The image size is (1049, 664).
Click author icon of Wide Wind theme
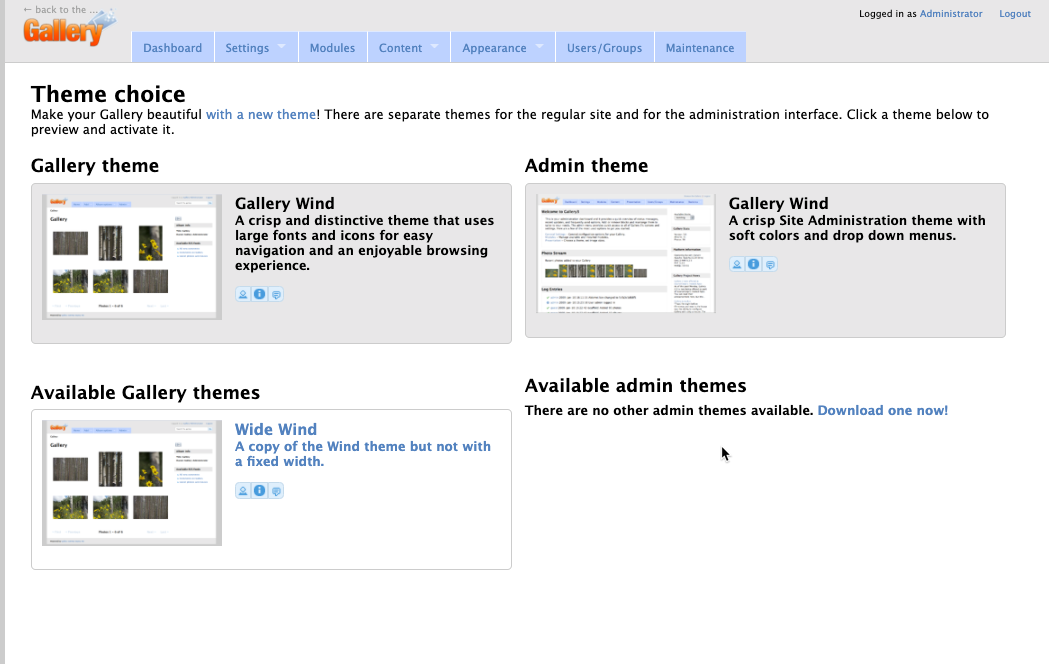243,491
